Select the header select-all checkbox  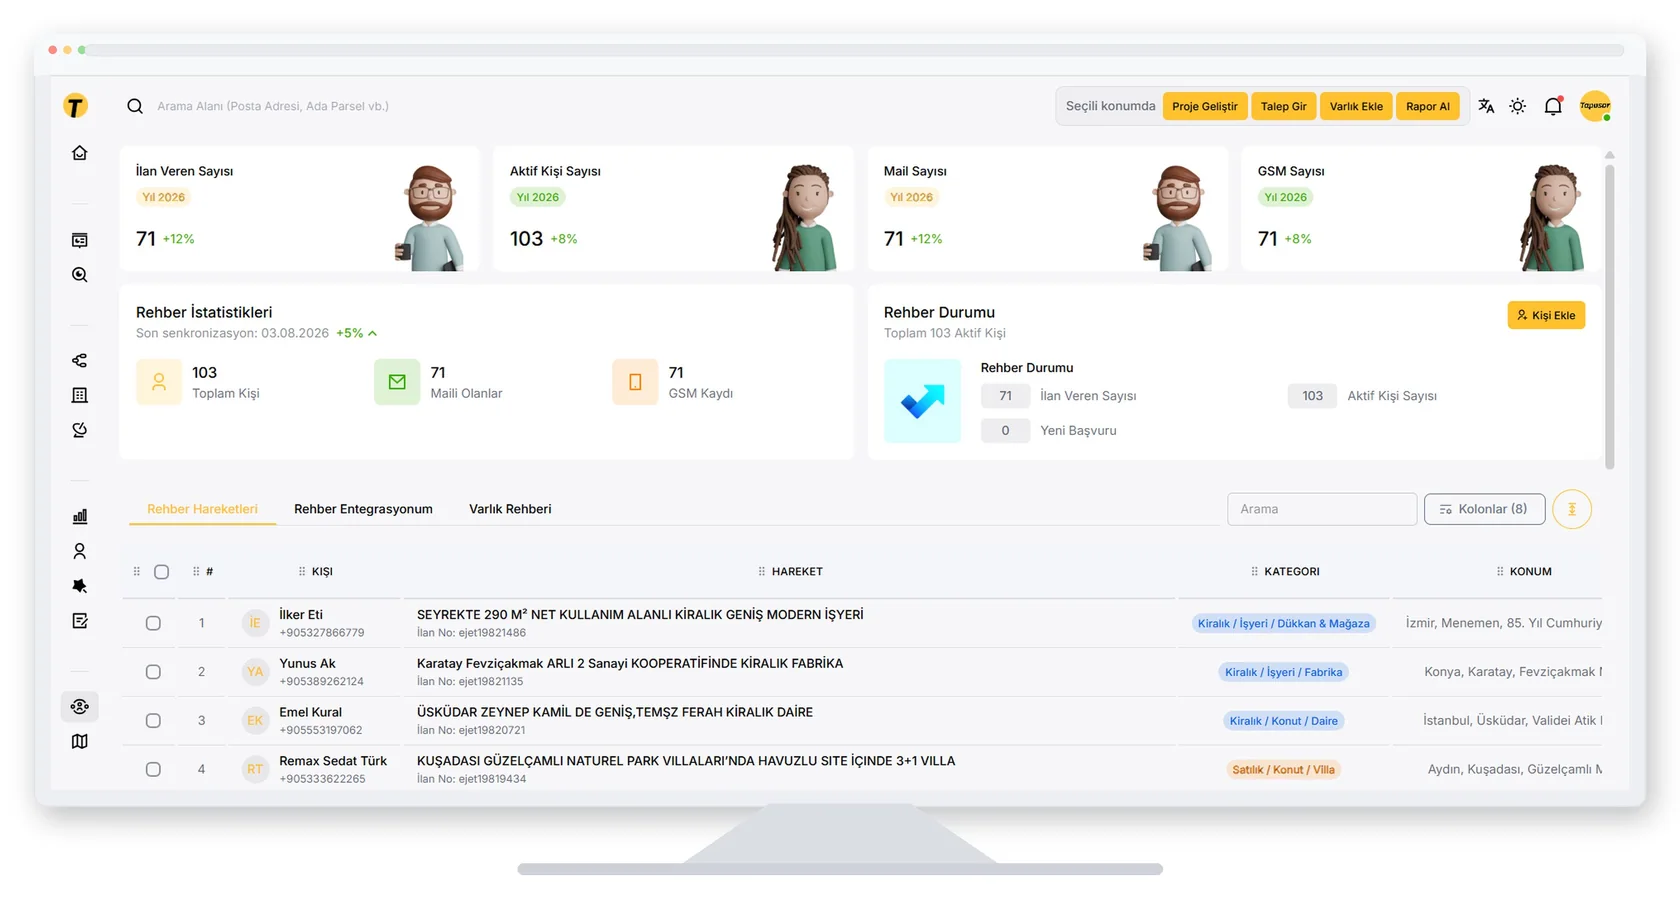pos(161,572)
